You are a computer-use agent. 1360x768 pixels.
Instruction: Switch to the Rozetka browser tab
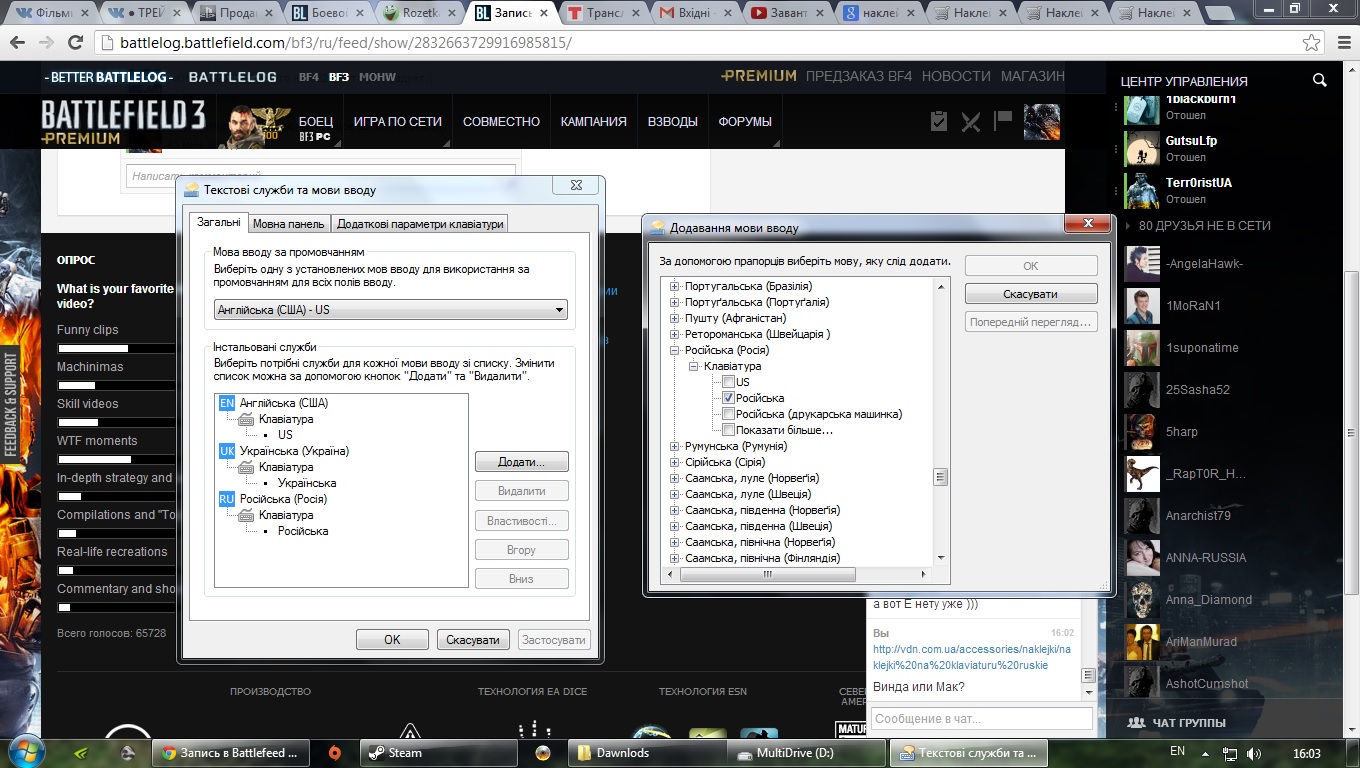(419, 13)
